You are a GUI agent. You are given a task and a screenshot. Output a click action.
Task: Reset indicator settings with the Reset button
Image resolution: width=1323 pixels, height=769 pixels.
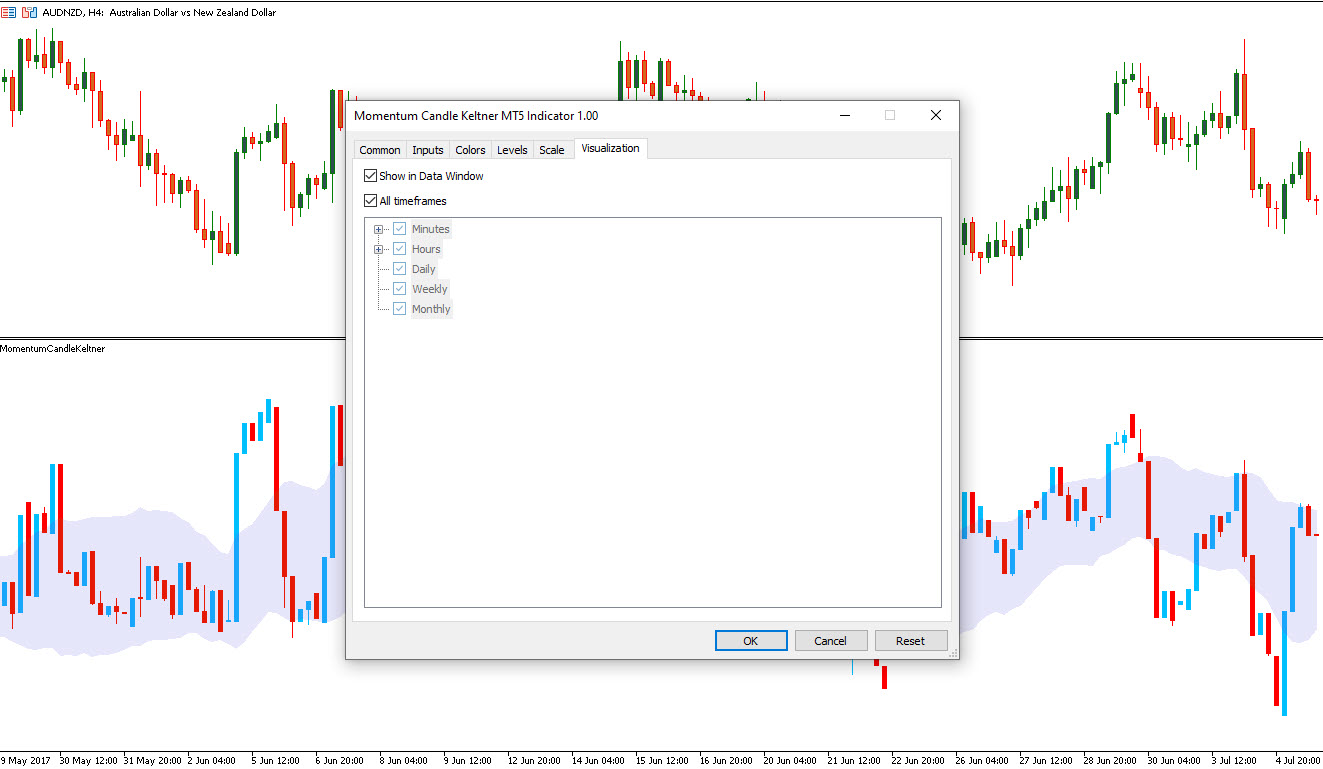[x=910, y=641]
